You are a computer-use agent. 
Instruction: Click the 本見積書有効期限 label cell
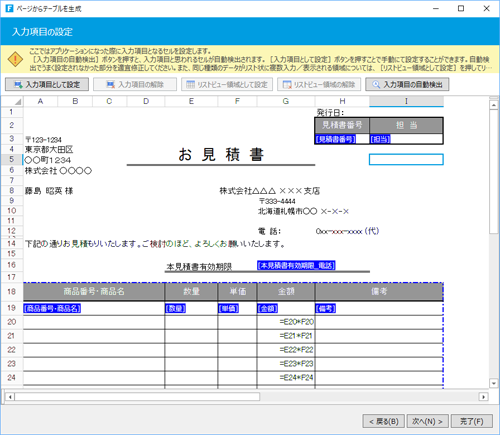click(x=199, y=267)
